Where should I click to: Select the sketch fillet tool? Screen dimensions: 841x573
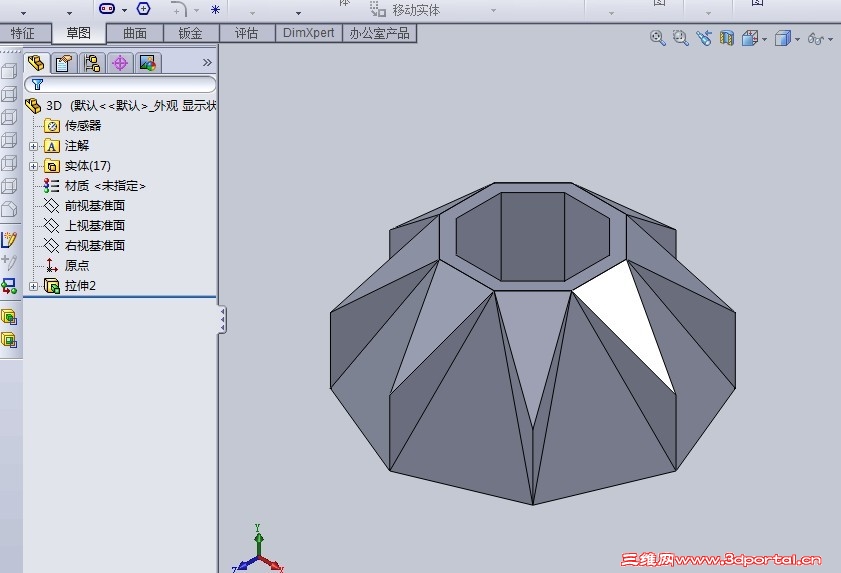(179, 9)
